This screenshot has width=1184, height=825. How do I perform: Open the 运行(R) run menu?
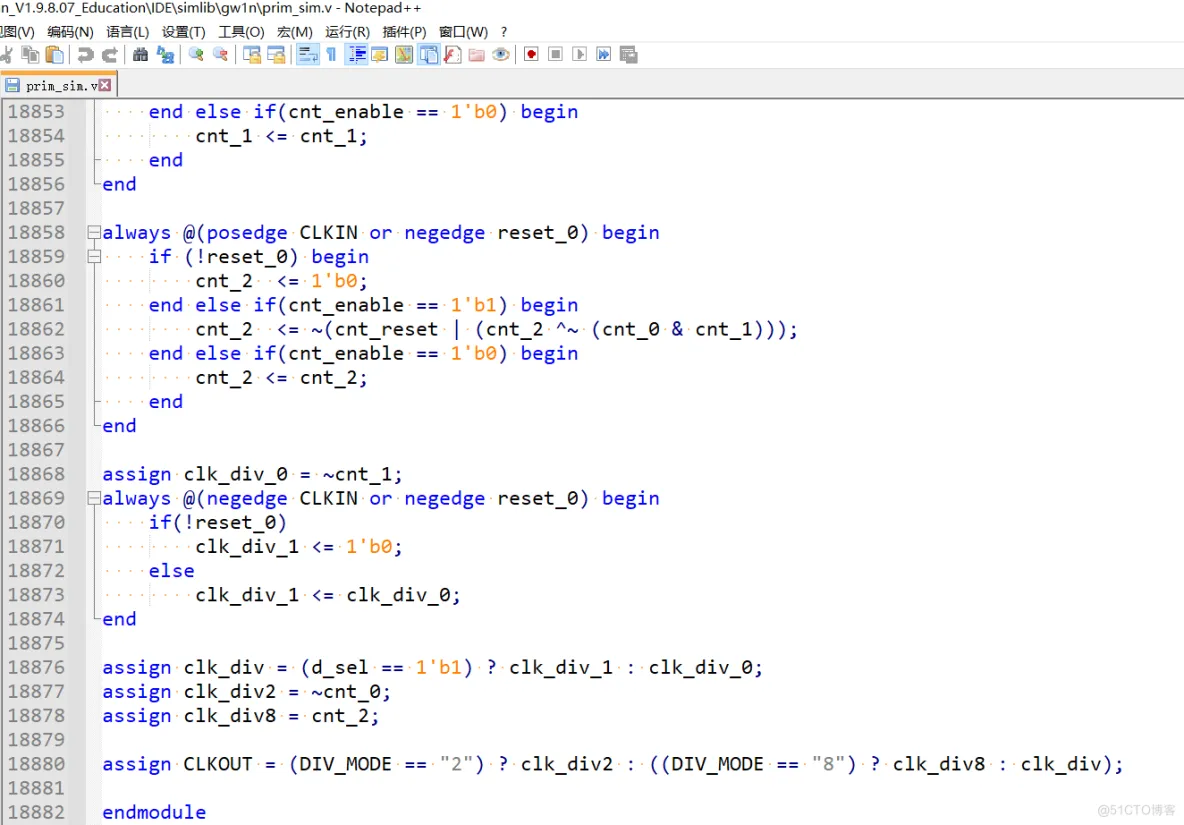pyautogui.click(x=347, y=32)
